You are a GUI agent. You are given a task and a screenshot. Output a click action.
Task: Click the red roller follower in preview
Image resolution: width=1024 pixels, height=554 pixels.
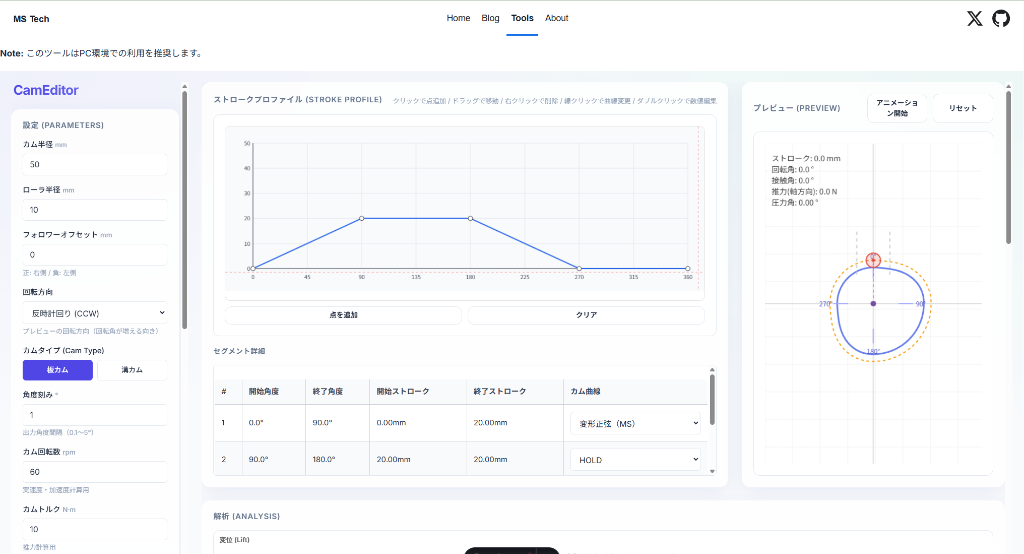[x=873, y=260]
